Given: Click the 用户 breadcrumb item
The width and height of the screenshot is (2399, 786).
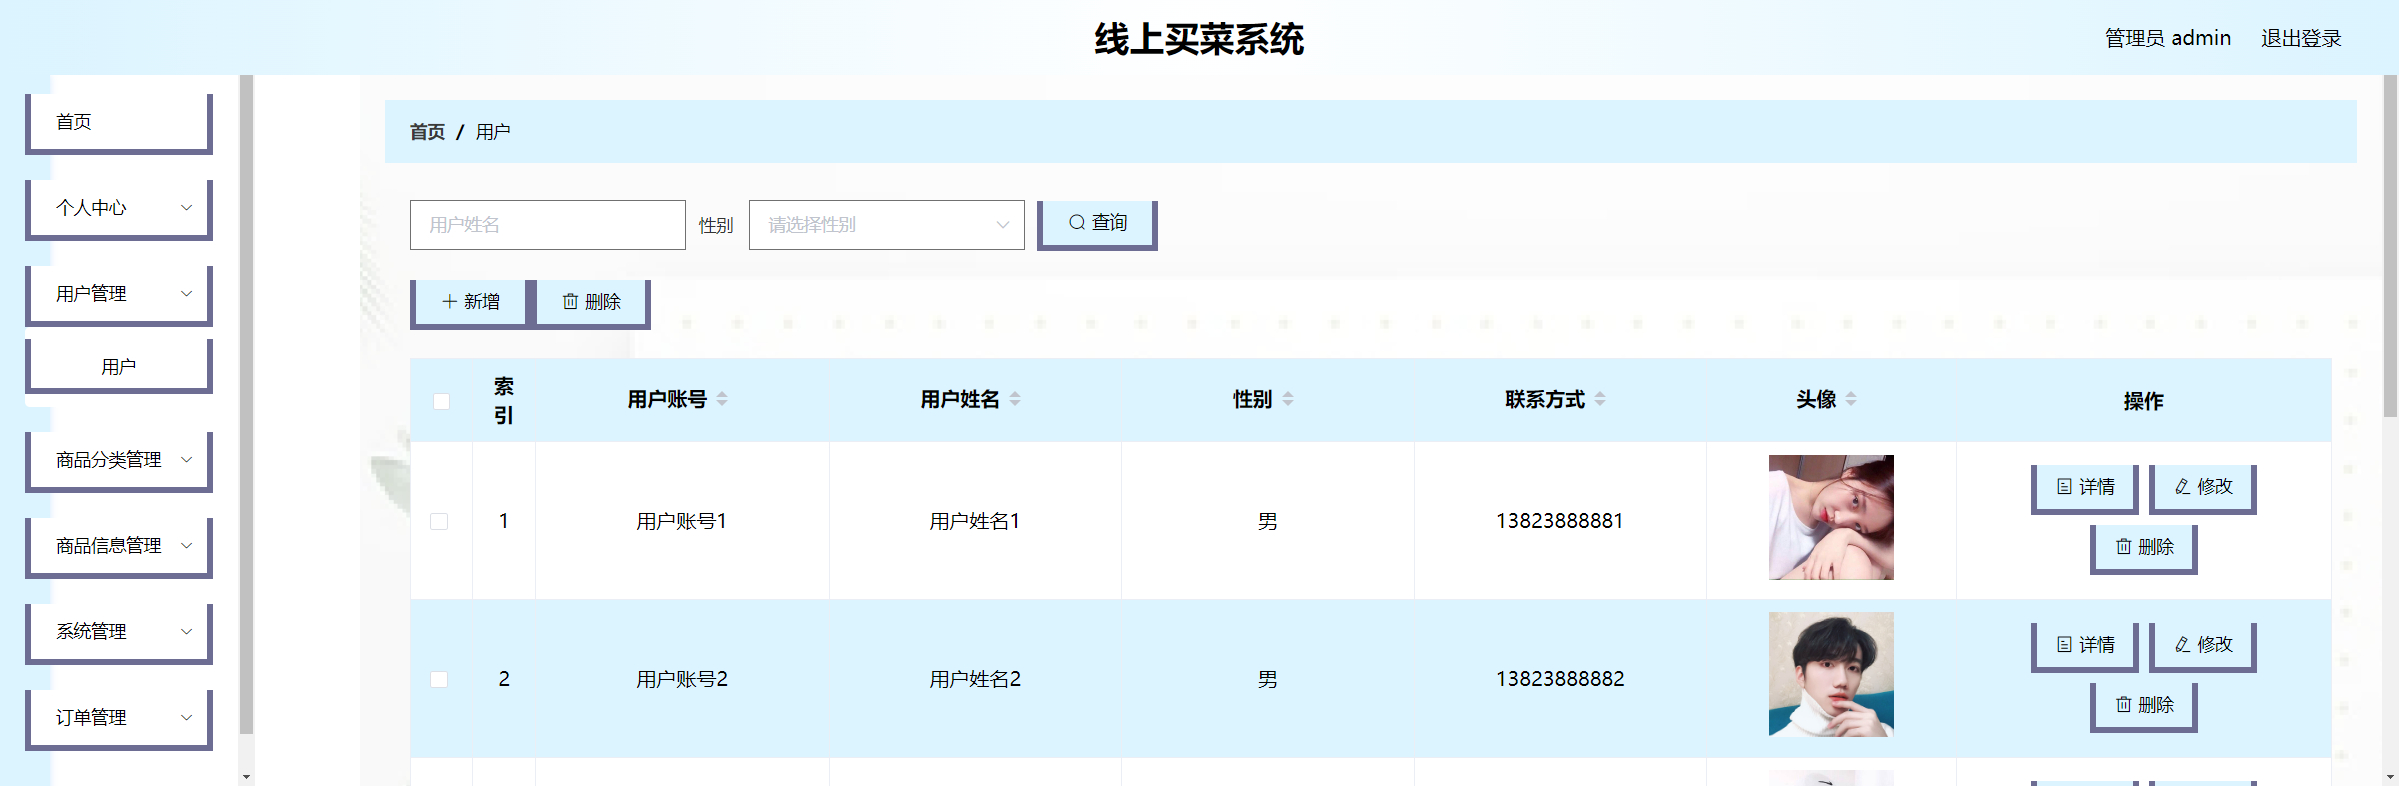Looking at the screenshot, I should pos(493,132).
